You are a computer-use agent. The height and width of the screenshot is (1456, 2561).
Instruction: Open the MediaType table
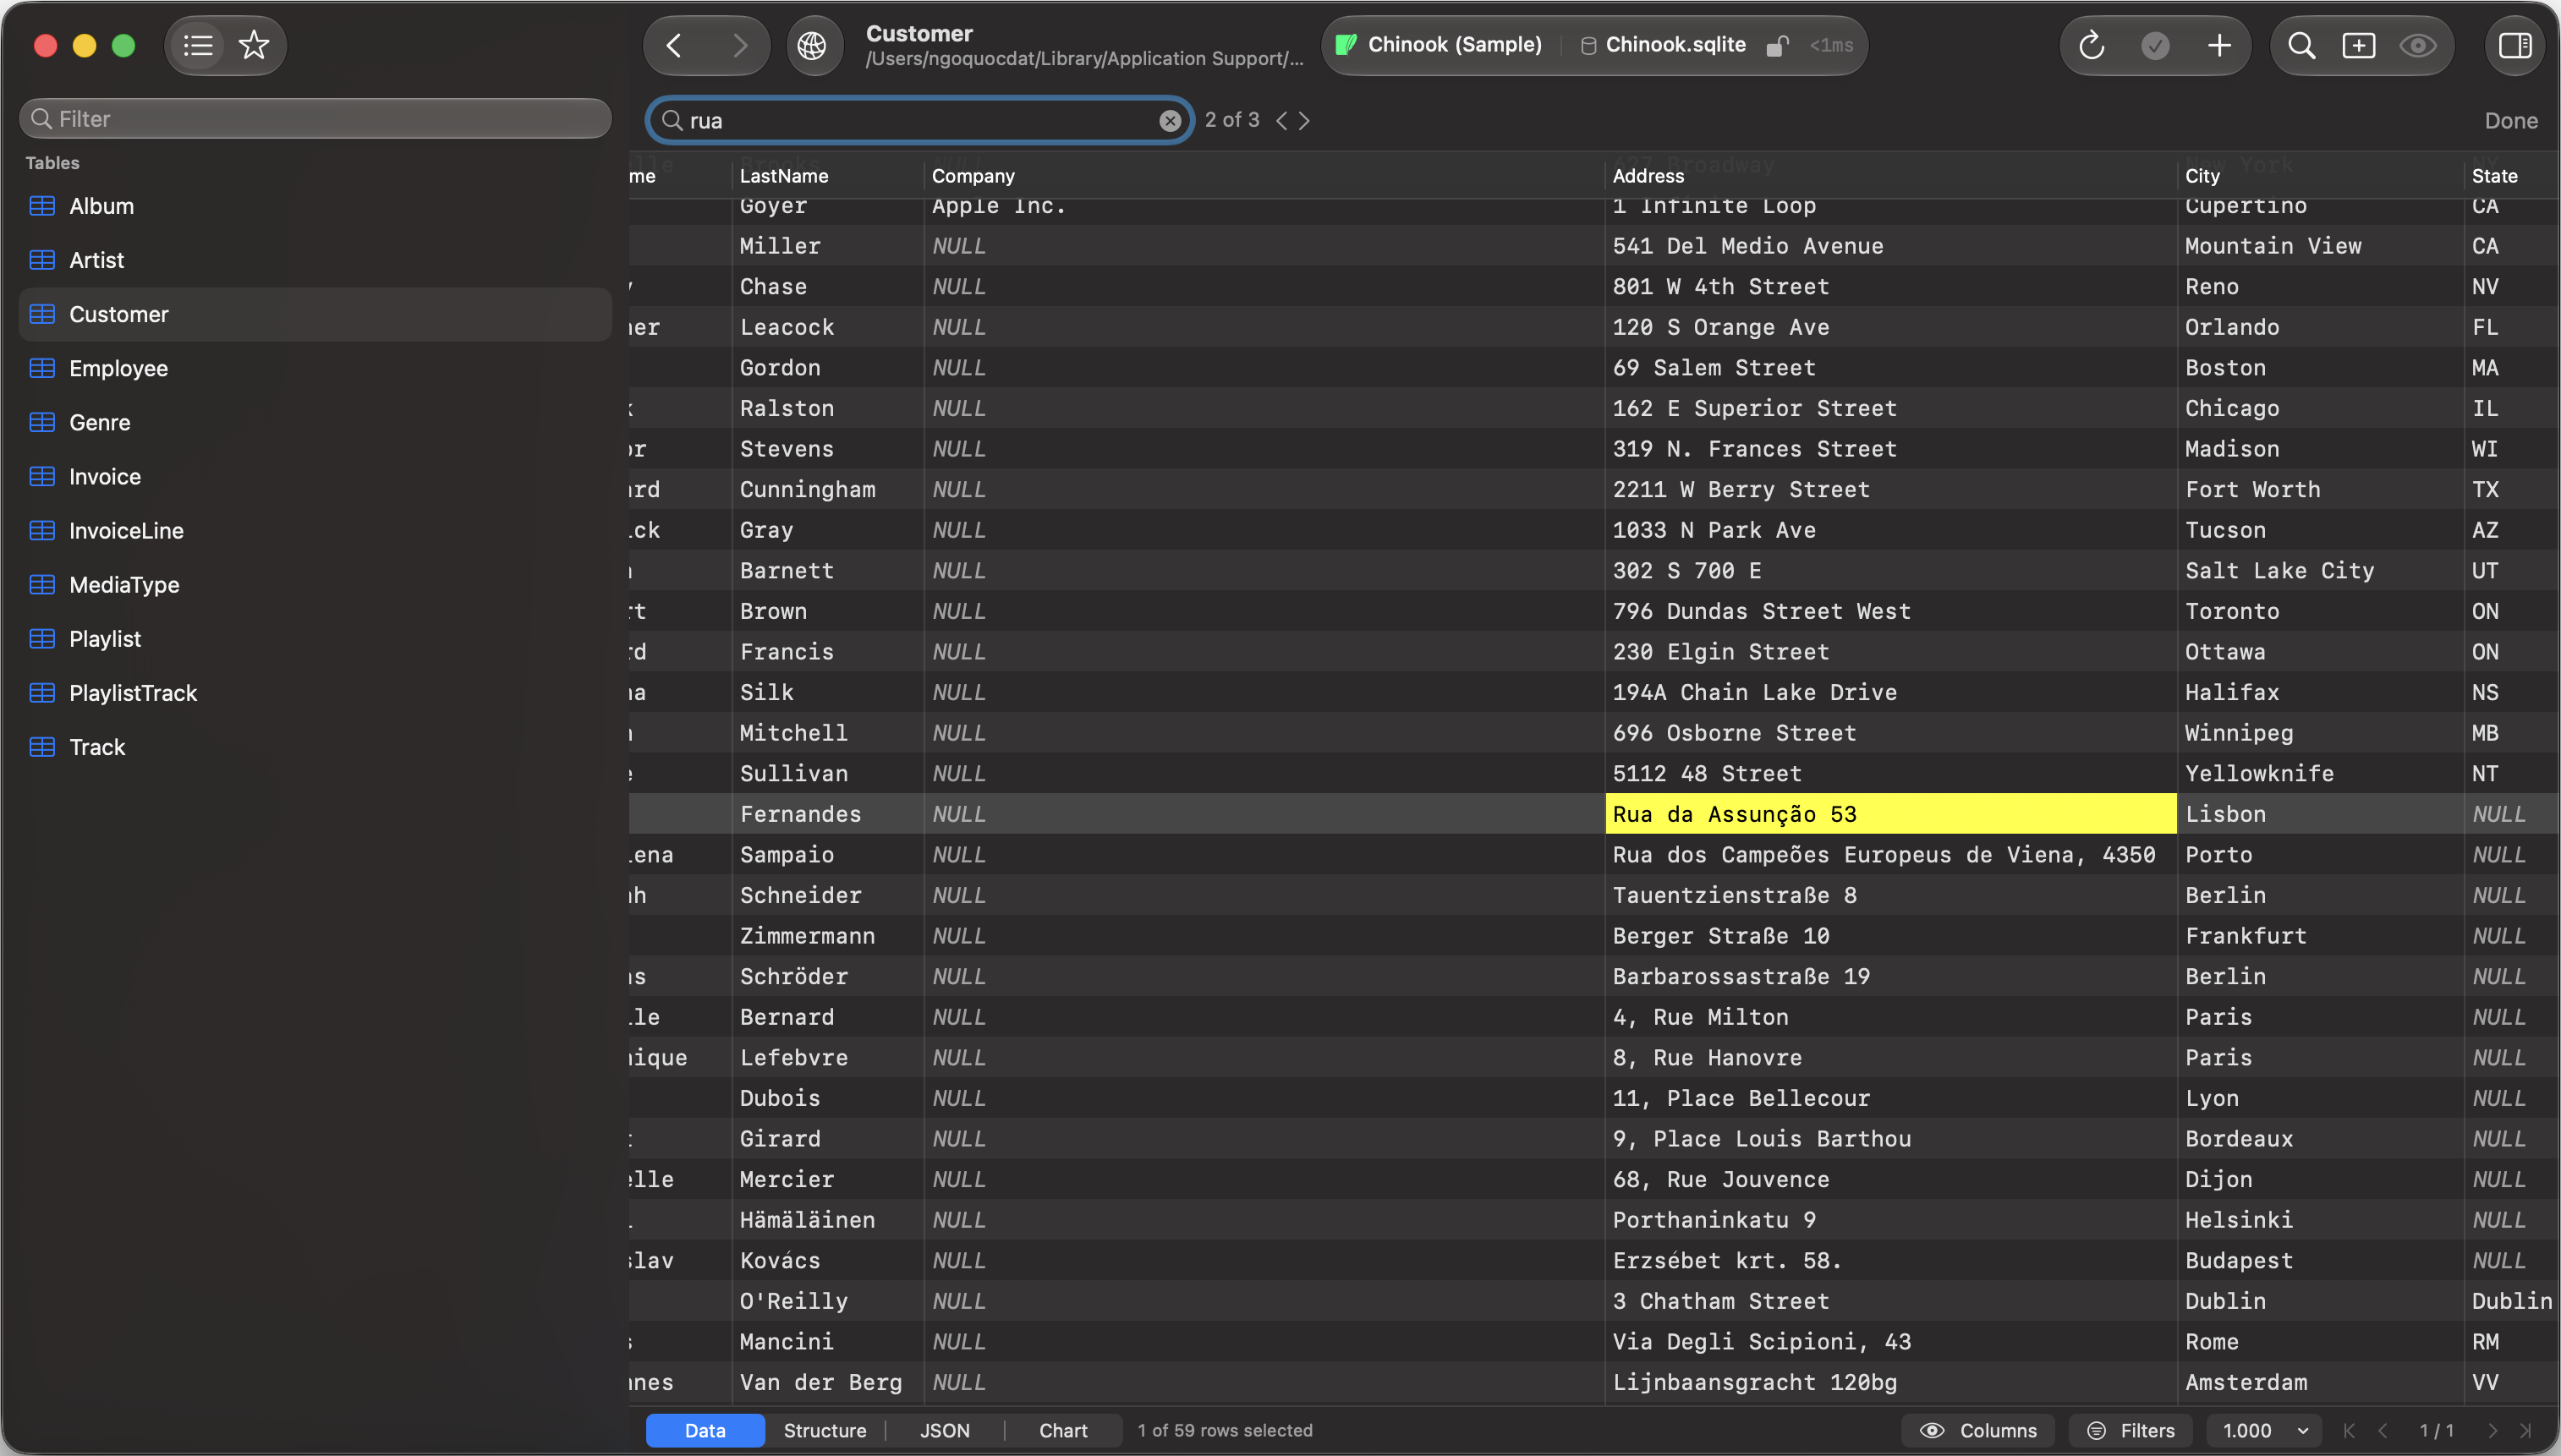pos(315,584)
